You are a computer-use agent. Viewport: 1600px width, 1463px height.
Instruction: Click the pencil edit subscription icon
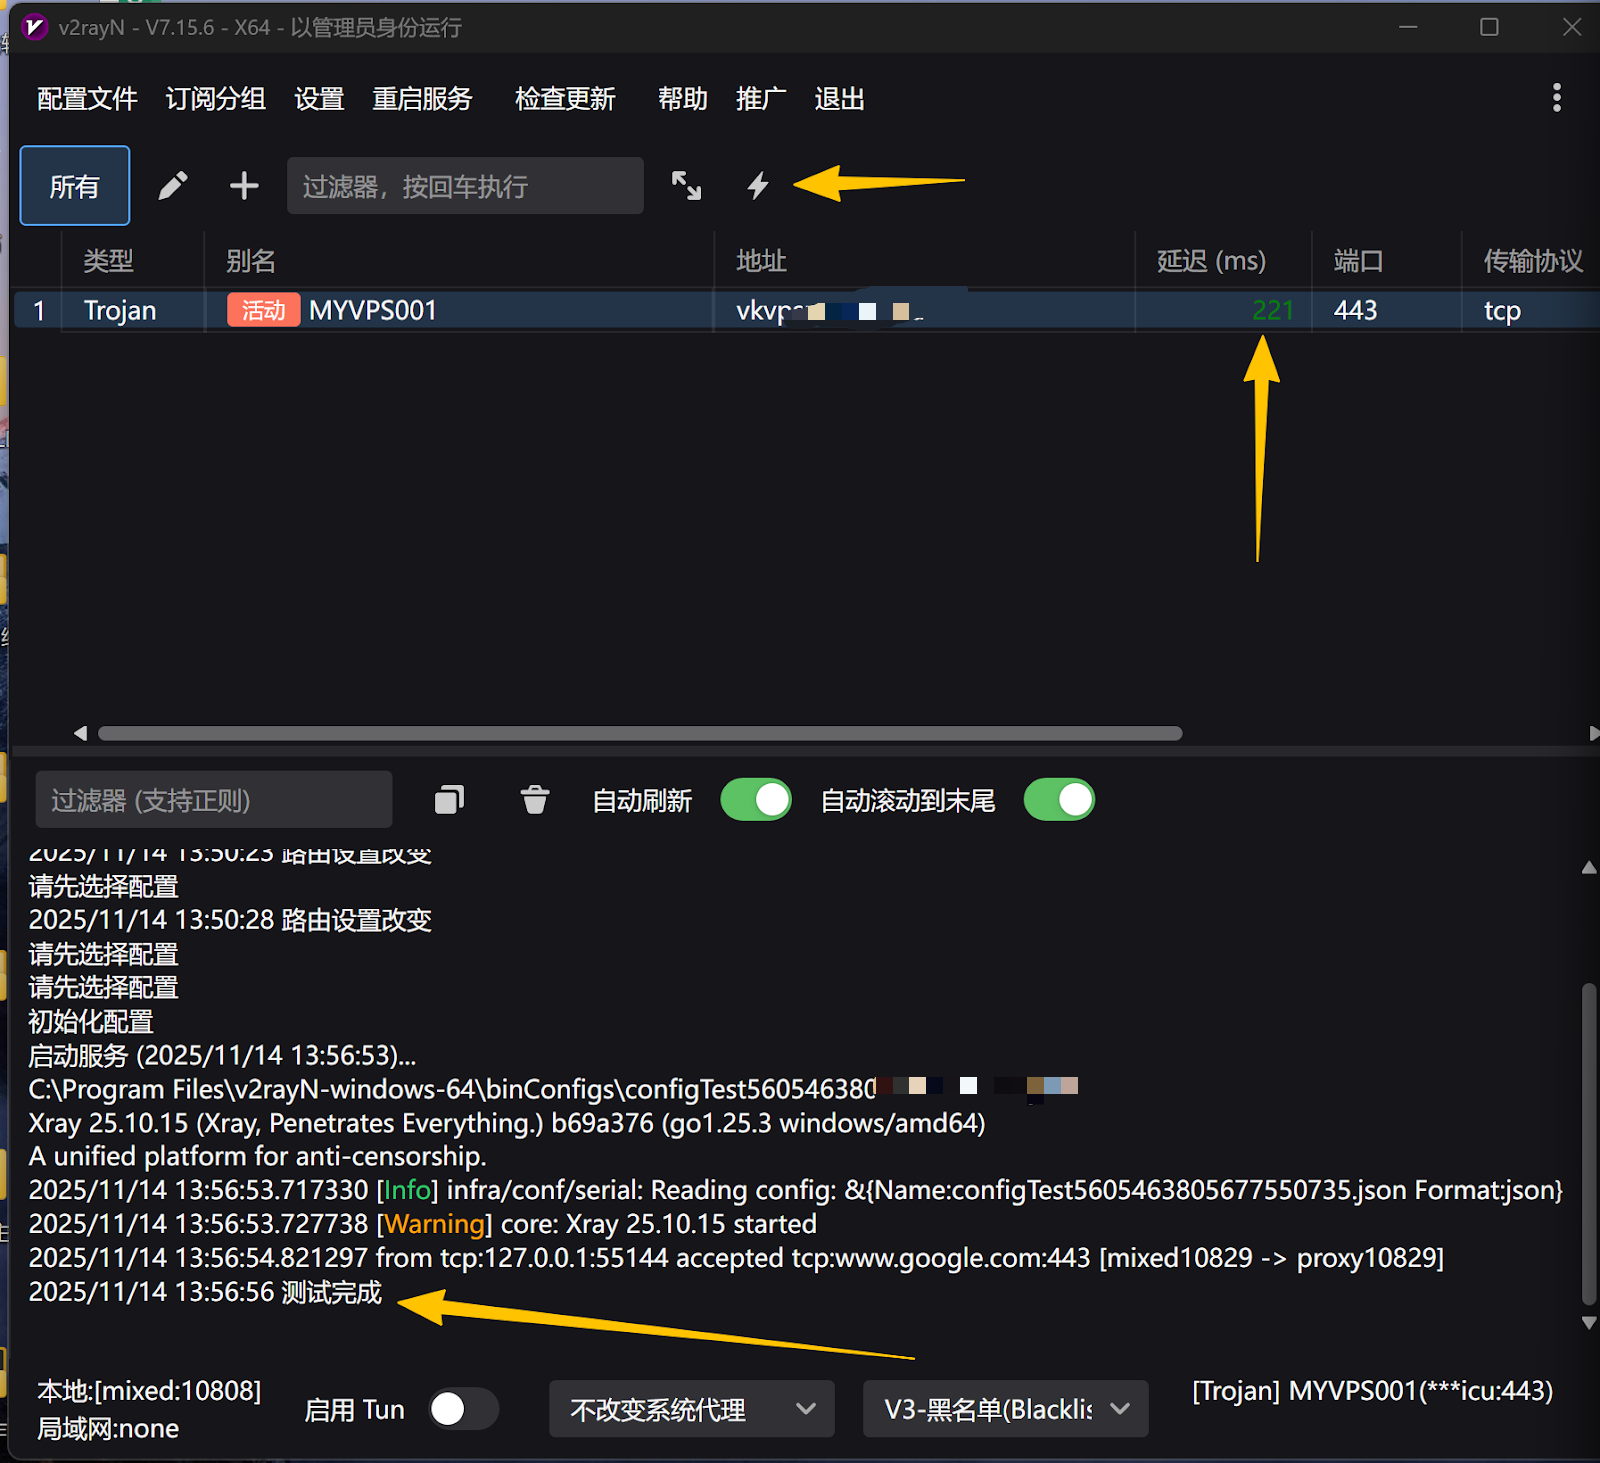[173, 186]
